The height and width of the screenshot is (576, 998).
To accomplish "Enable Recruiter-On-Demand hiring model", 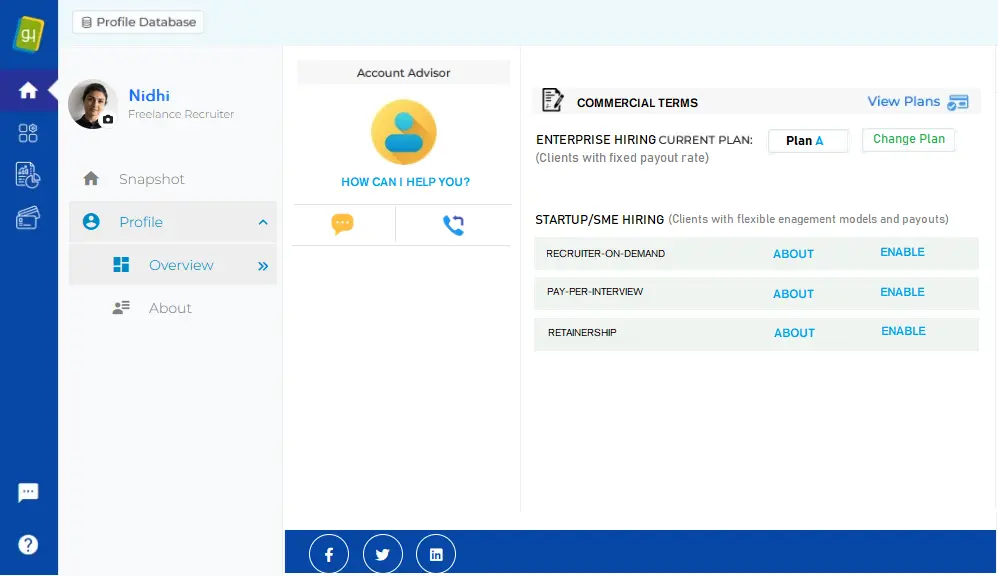I will click(x=902, y=252).
